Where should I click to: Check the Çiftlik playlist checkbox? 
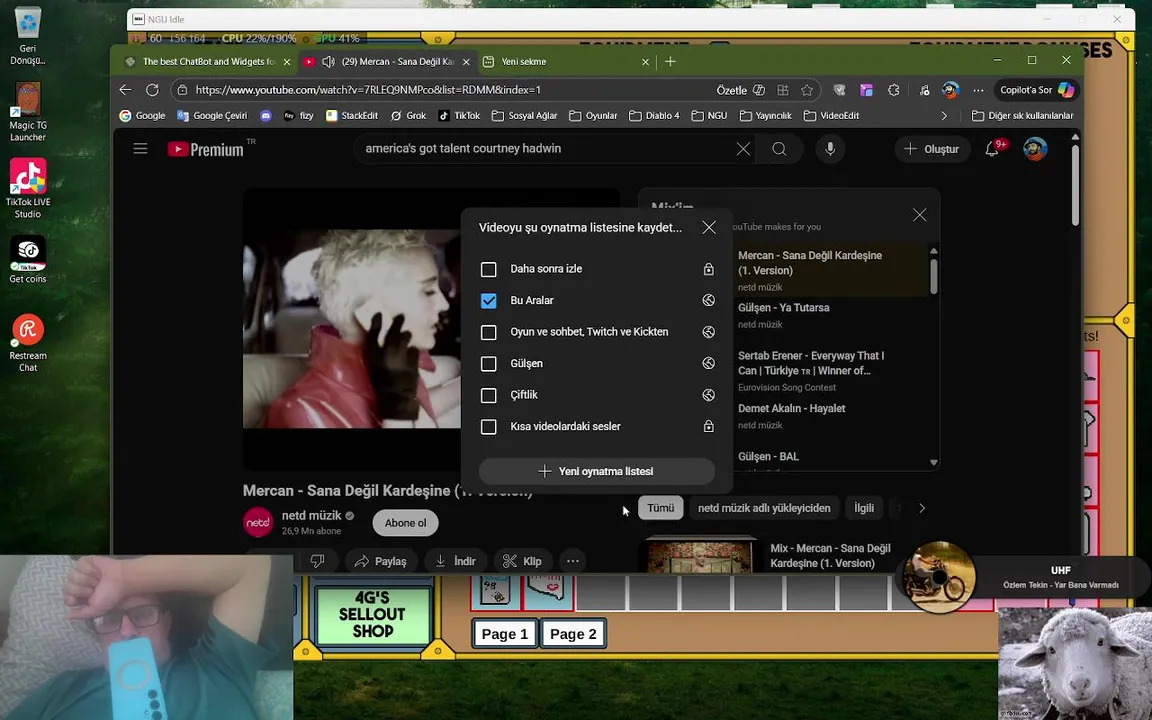click(x=489, y=395)
